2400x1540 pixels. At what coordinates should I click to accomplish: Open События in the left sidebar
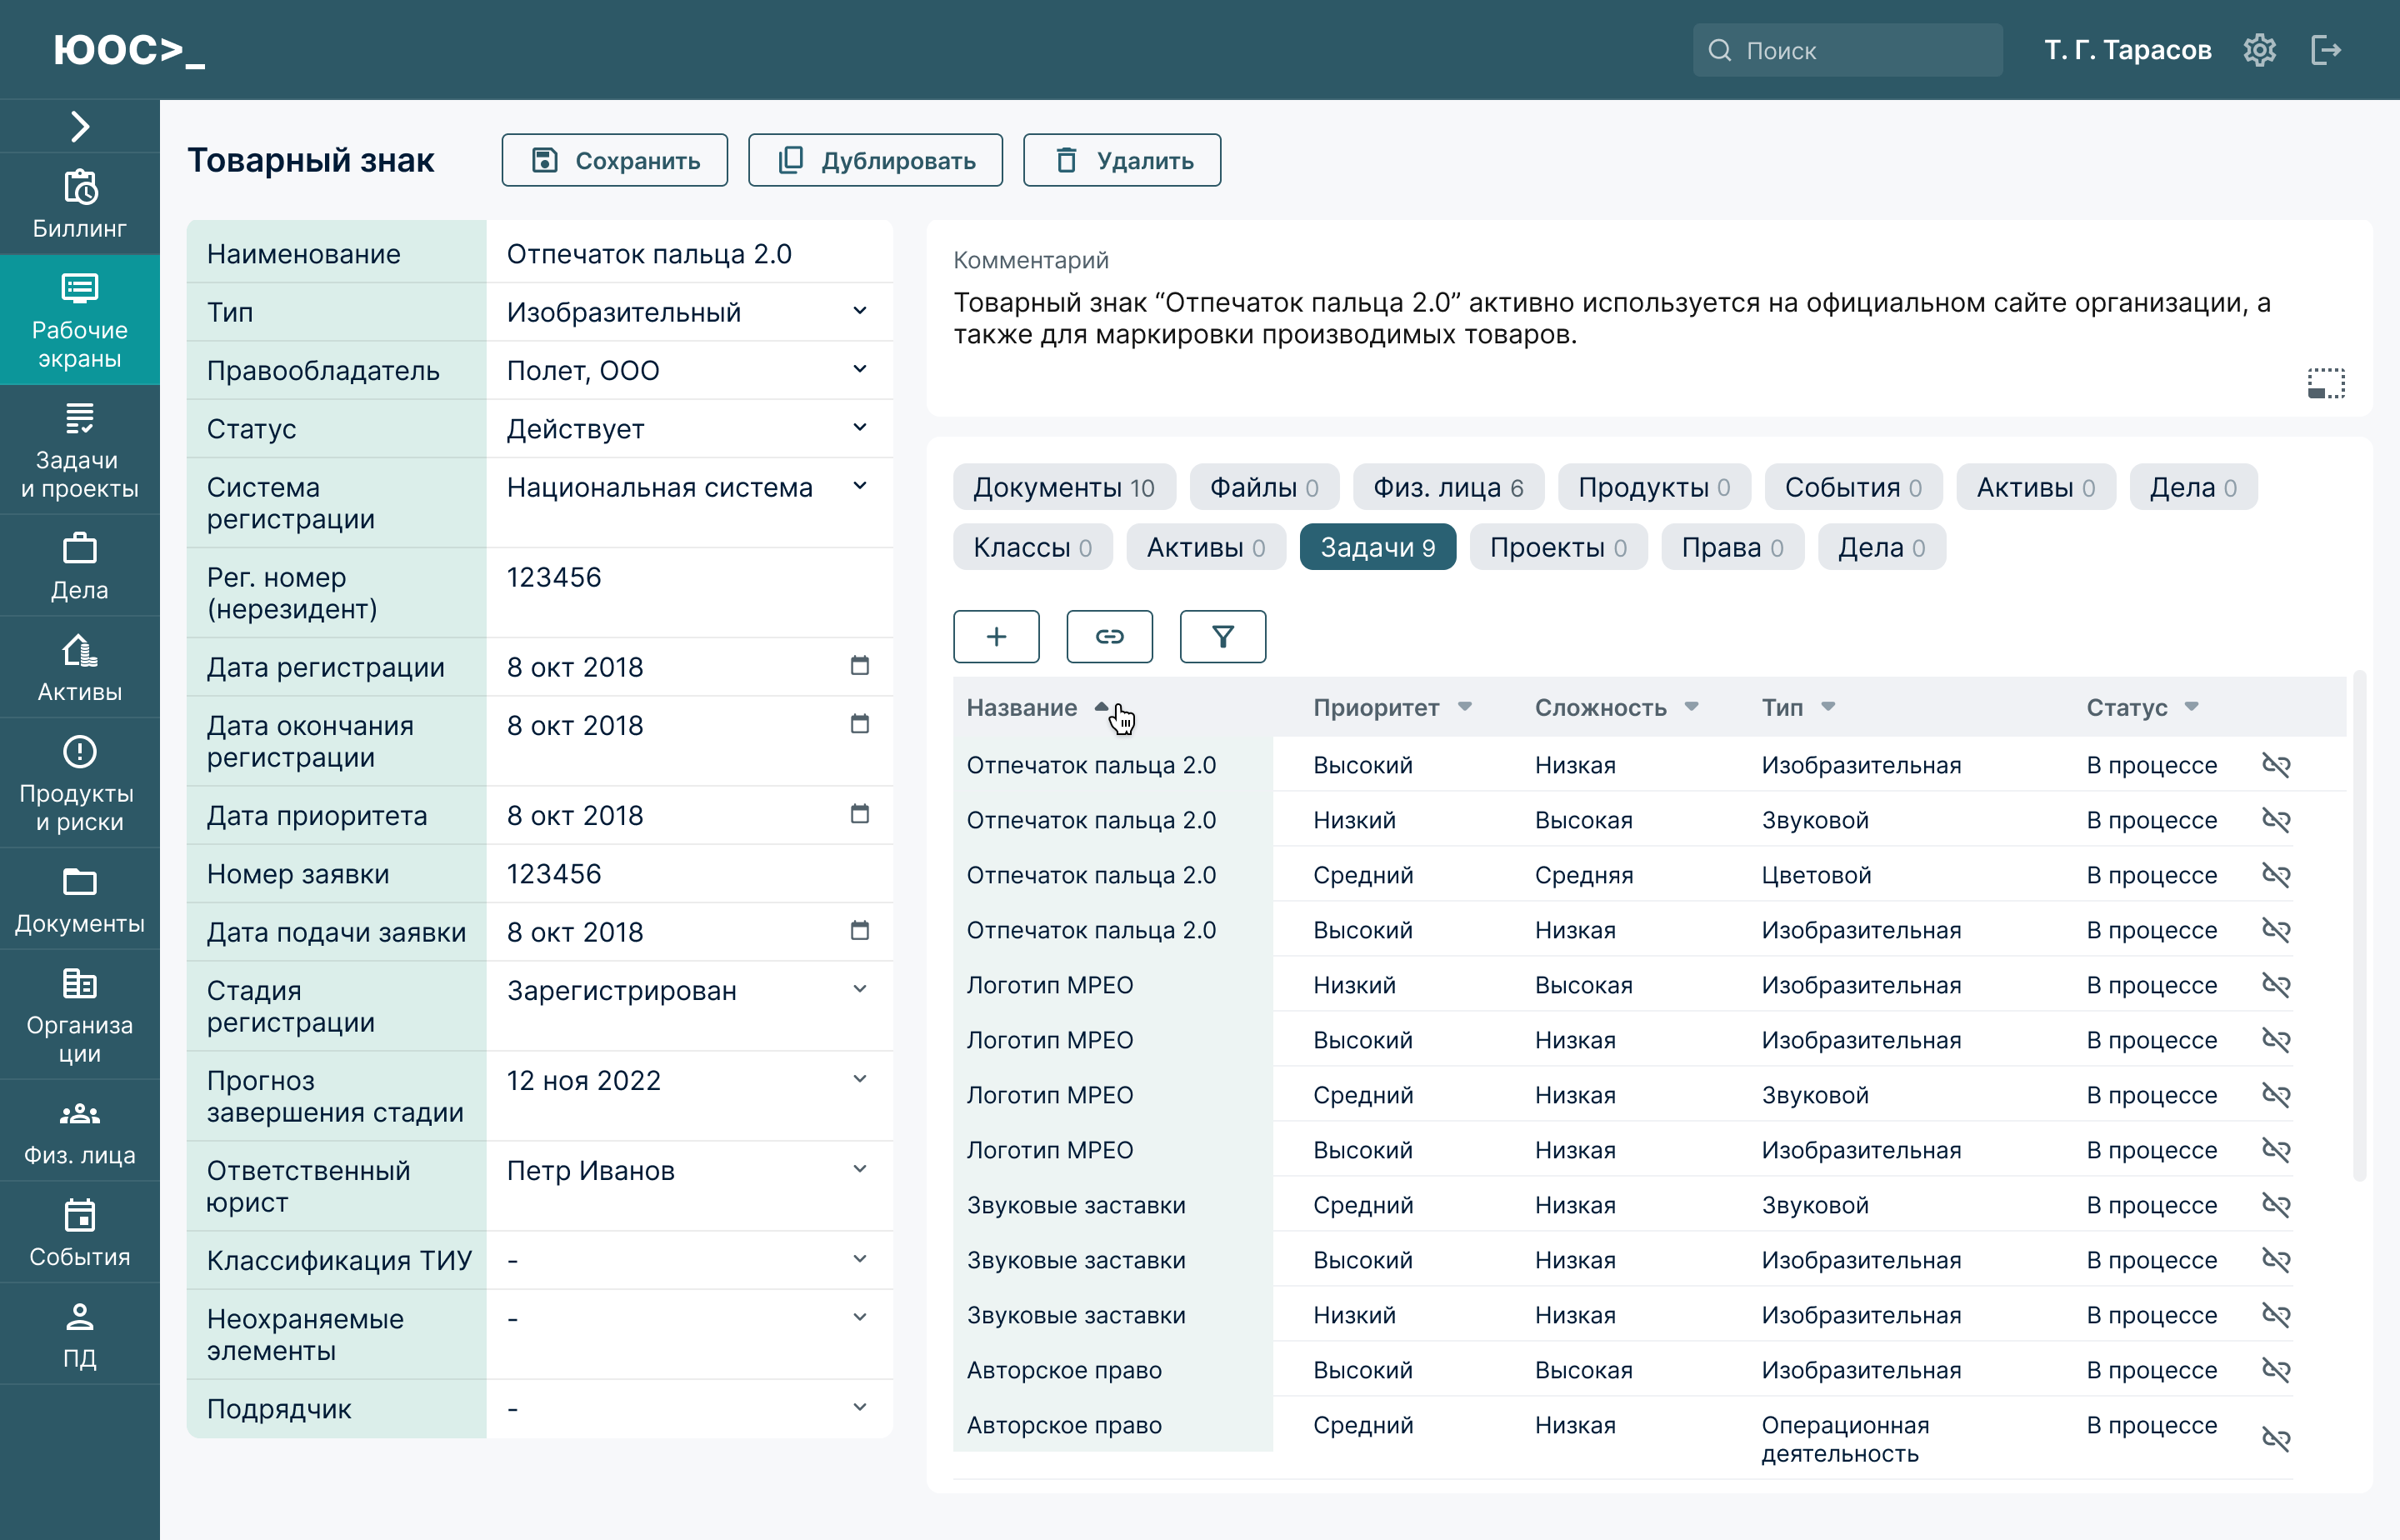tap(79, 1233)
